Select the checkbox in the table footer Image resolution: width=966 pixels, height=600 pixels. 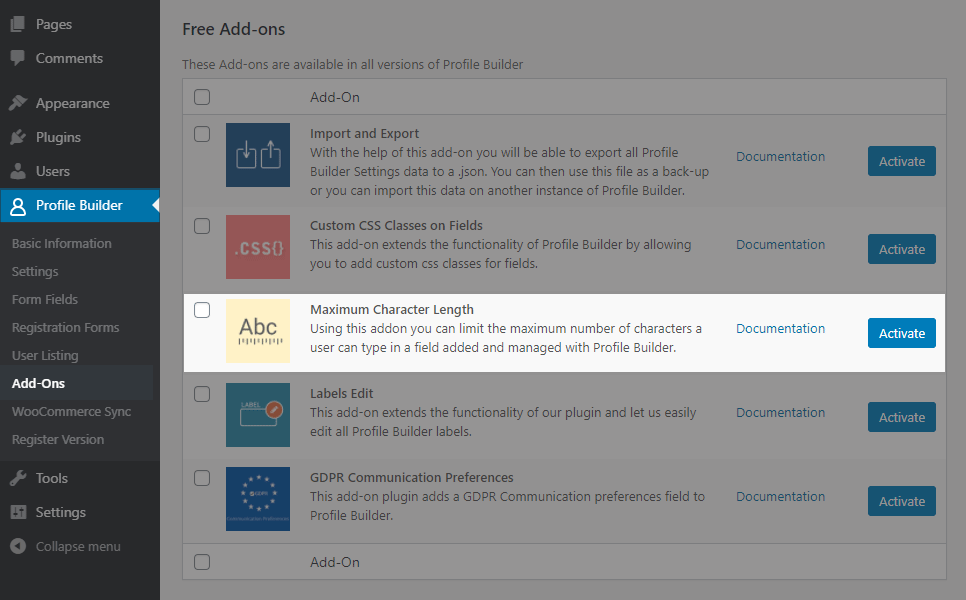[202, 562]
